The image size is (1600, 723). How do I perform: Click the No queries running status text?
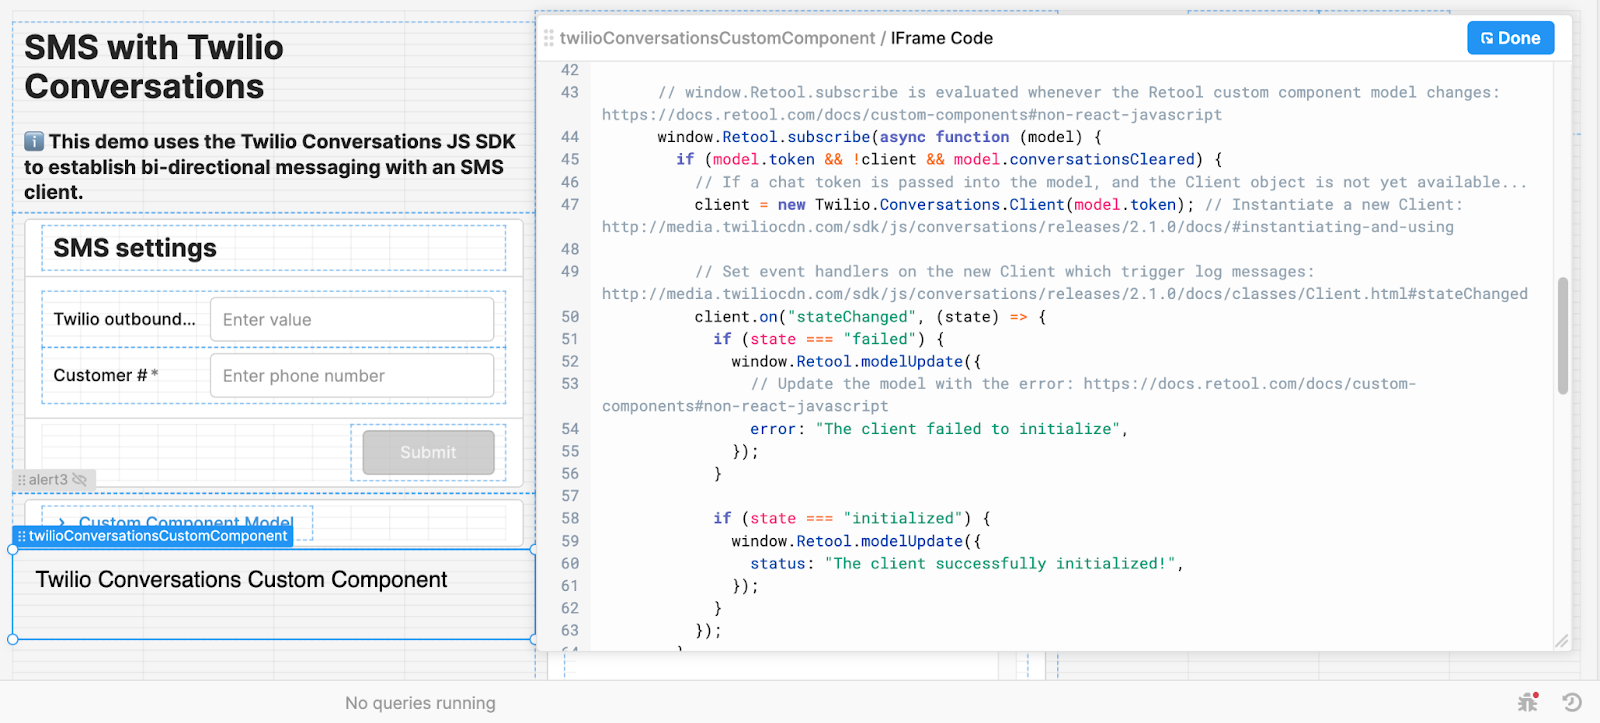(x=420, y=703)
